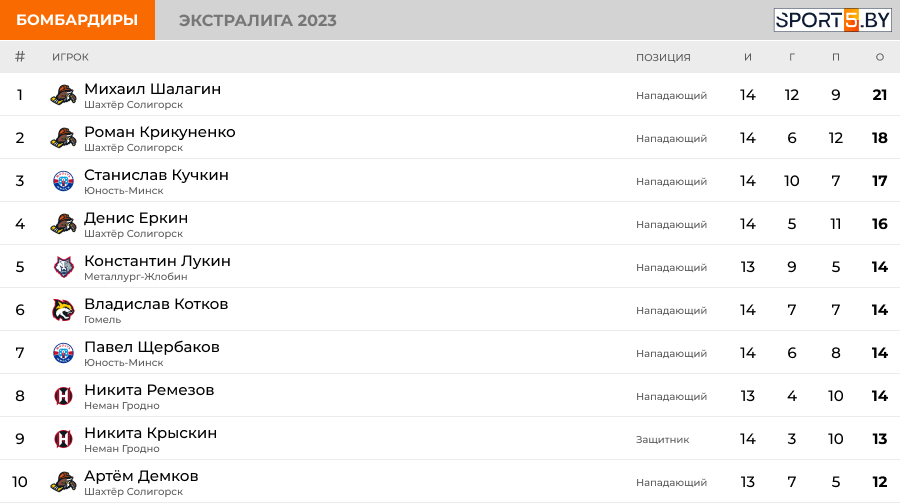900x503 pixels.
Task: Click Неман logo beside Никита Крыскин
Action: (x=63, y=439)
